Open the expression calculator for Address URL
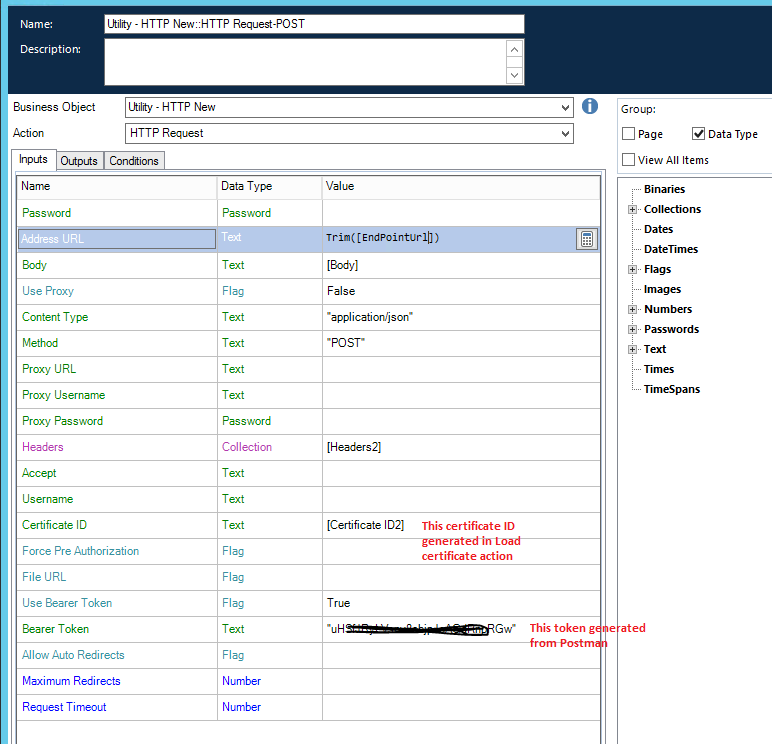This screenshot has width=772, height=744. (x=587, y=238)
